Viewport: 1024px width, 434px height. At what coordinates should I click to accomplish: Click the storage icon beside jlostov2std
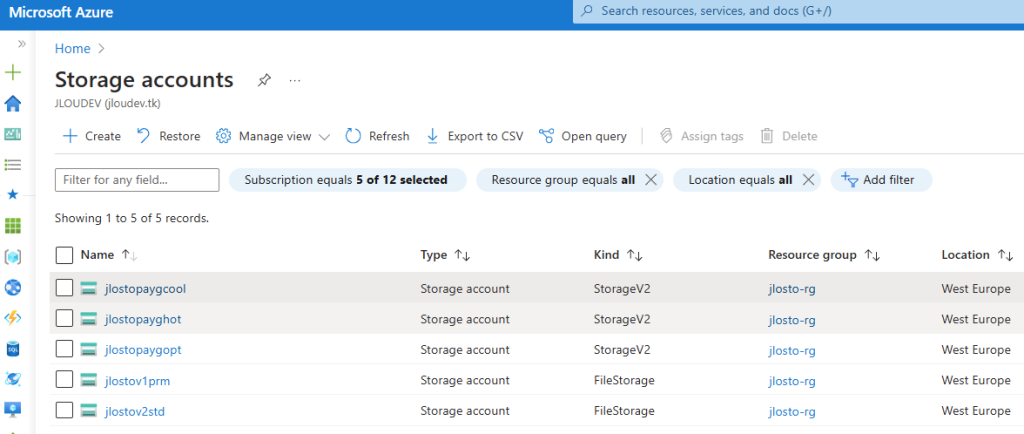[x=89, y=411]
